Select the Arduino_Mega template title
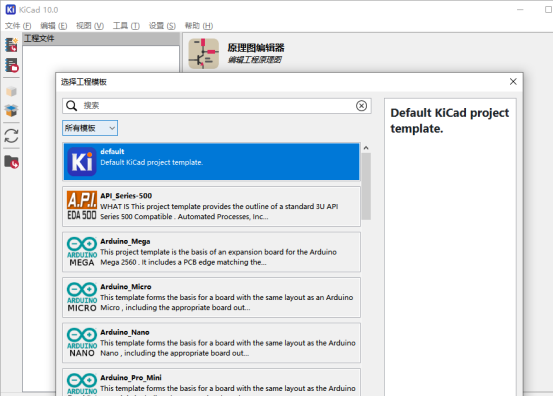 (125, 241)
